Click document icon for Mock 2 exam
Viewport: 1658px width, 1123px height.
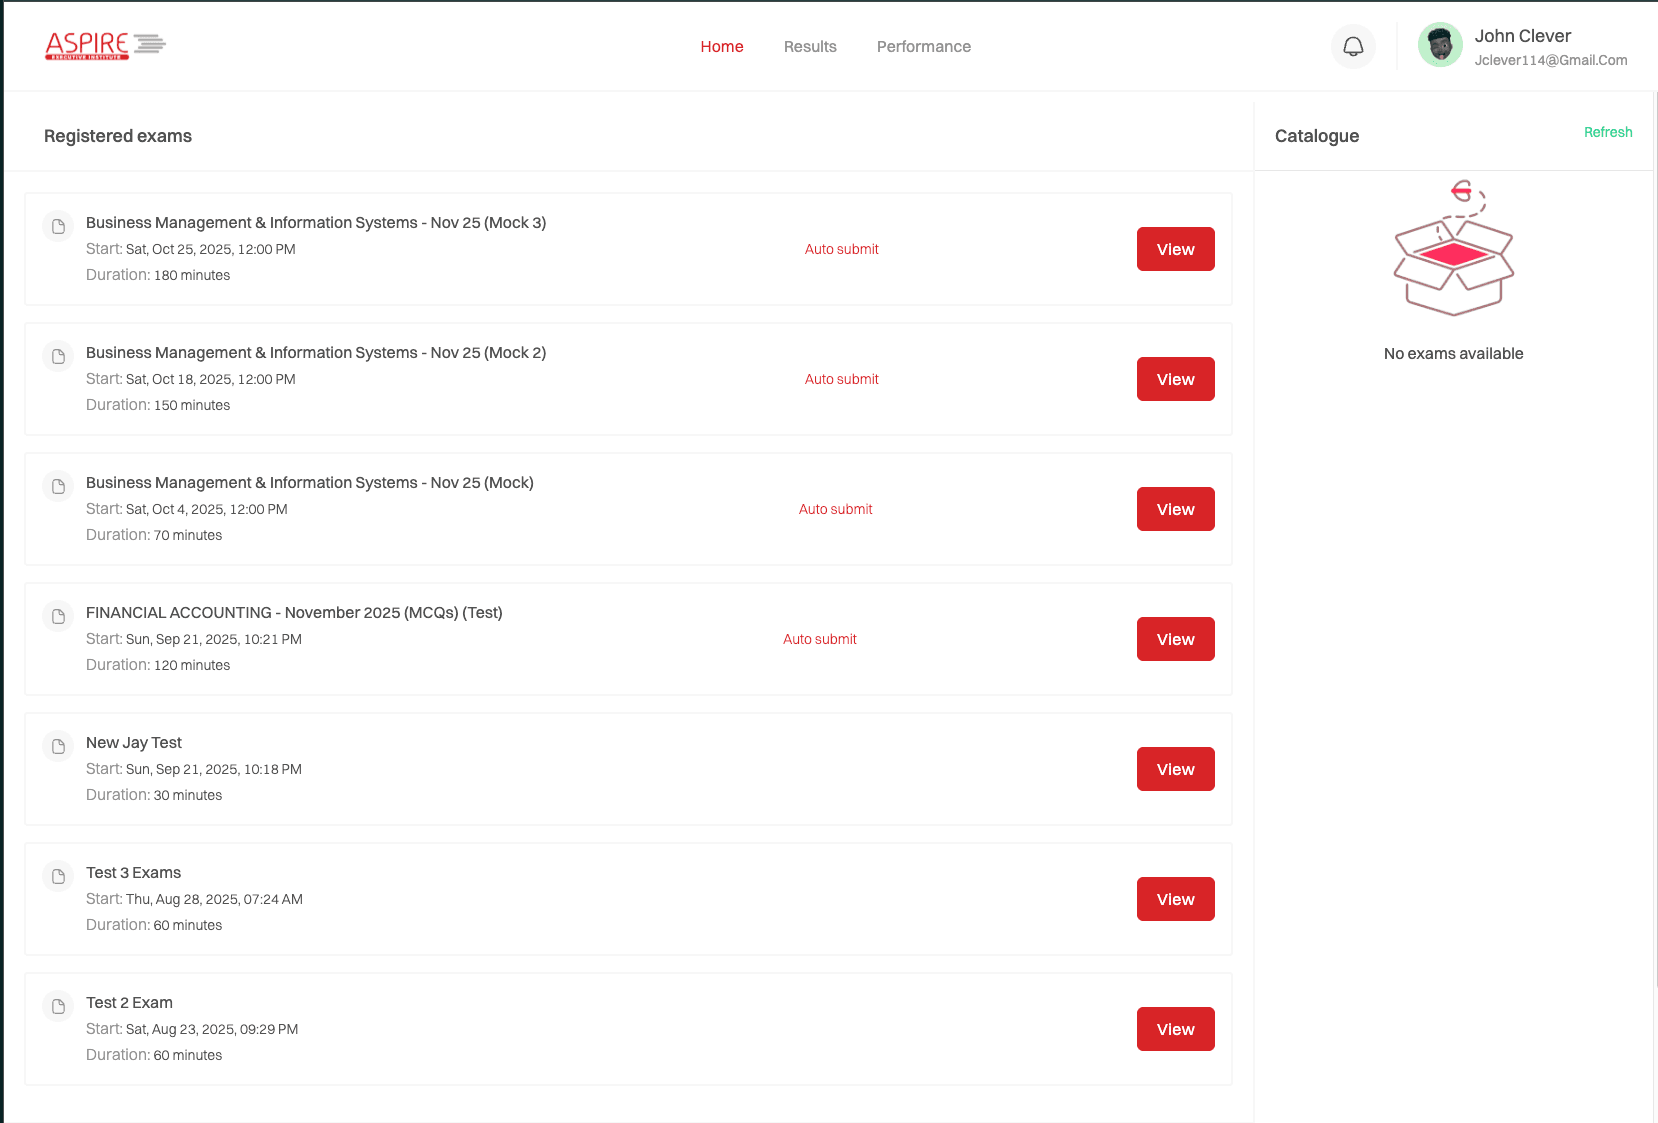click(x=59, y=356)
